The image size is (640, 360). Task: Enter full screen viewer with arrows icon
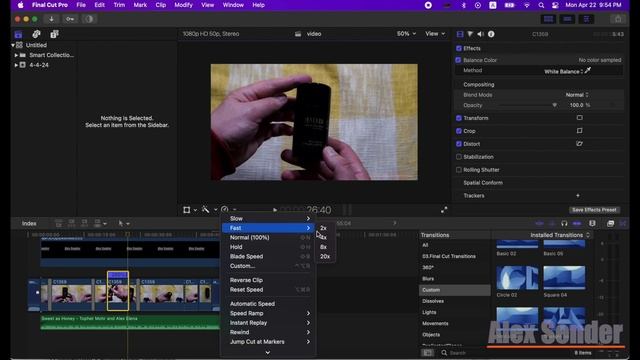[x=444, y=210]
